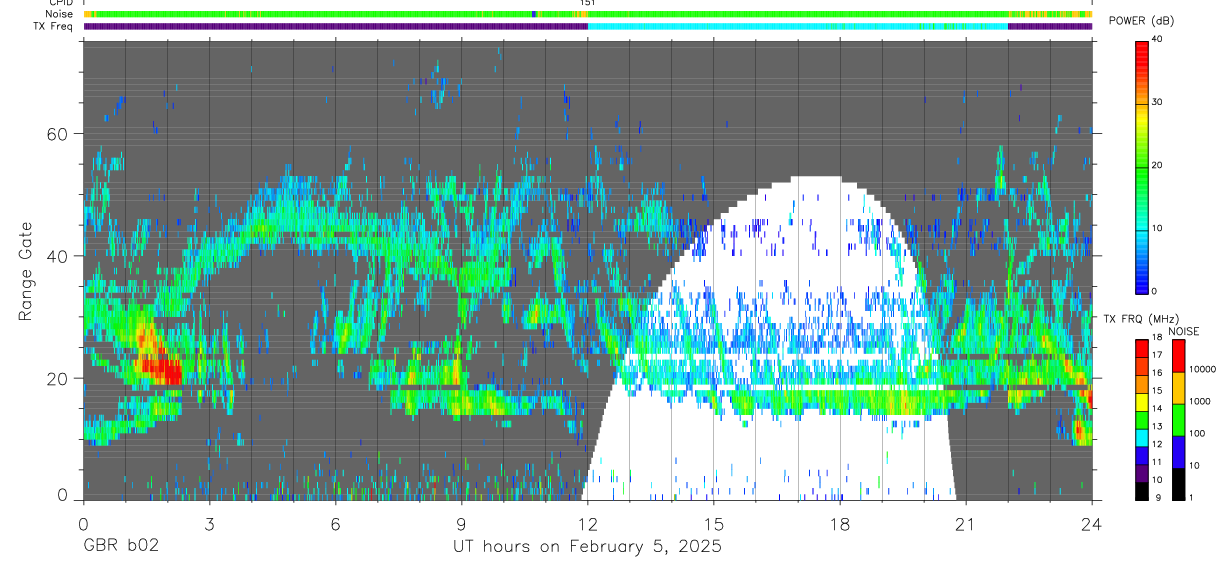Click the green noise strip above the plot
Image resolution: width=1228 pixels, height=567 pixels.
[588, 14]
